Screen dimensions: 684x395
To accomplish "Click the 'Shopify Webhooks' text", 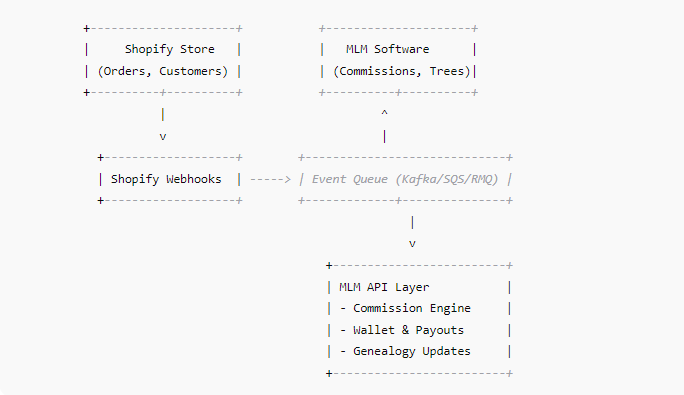I will click(166, 179).
